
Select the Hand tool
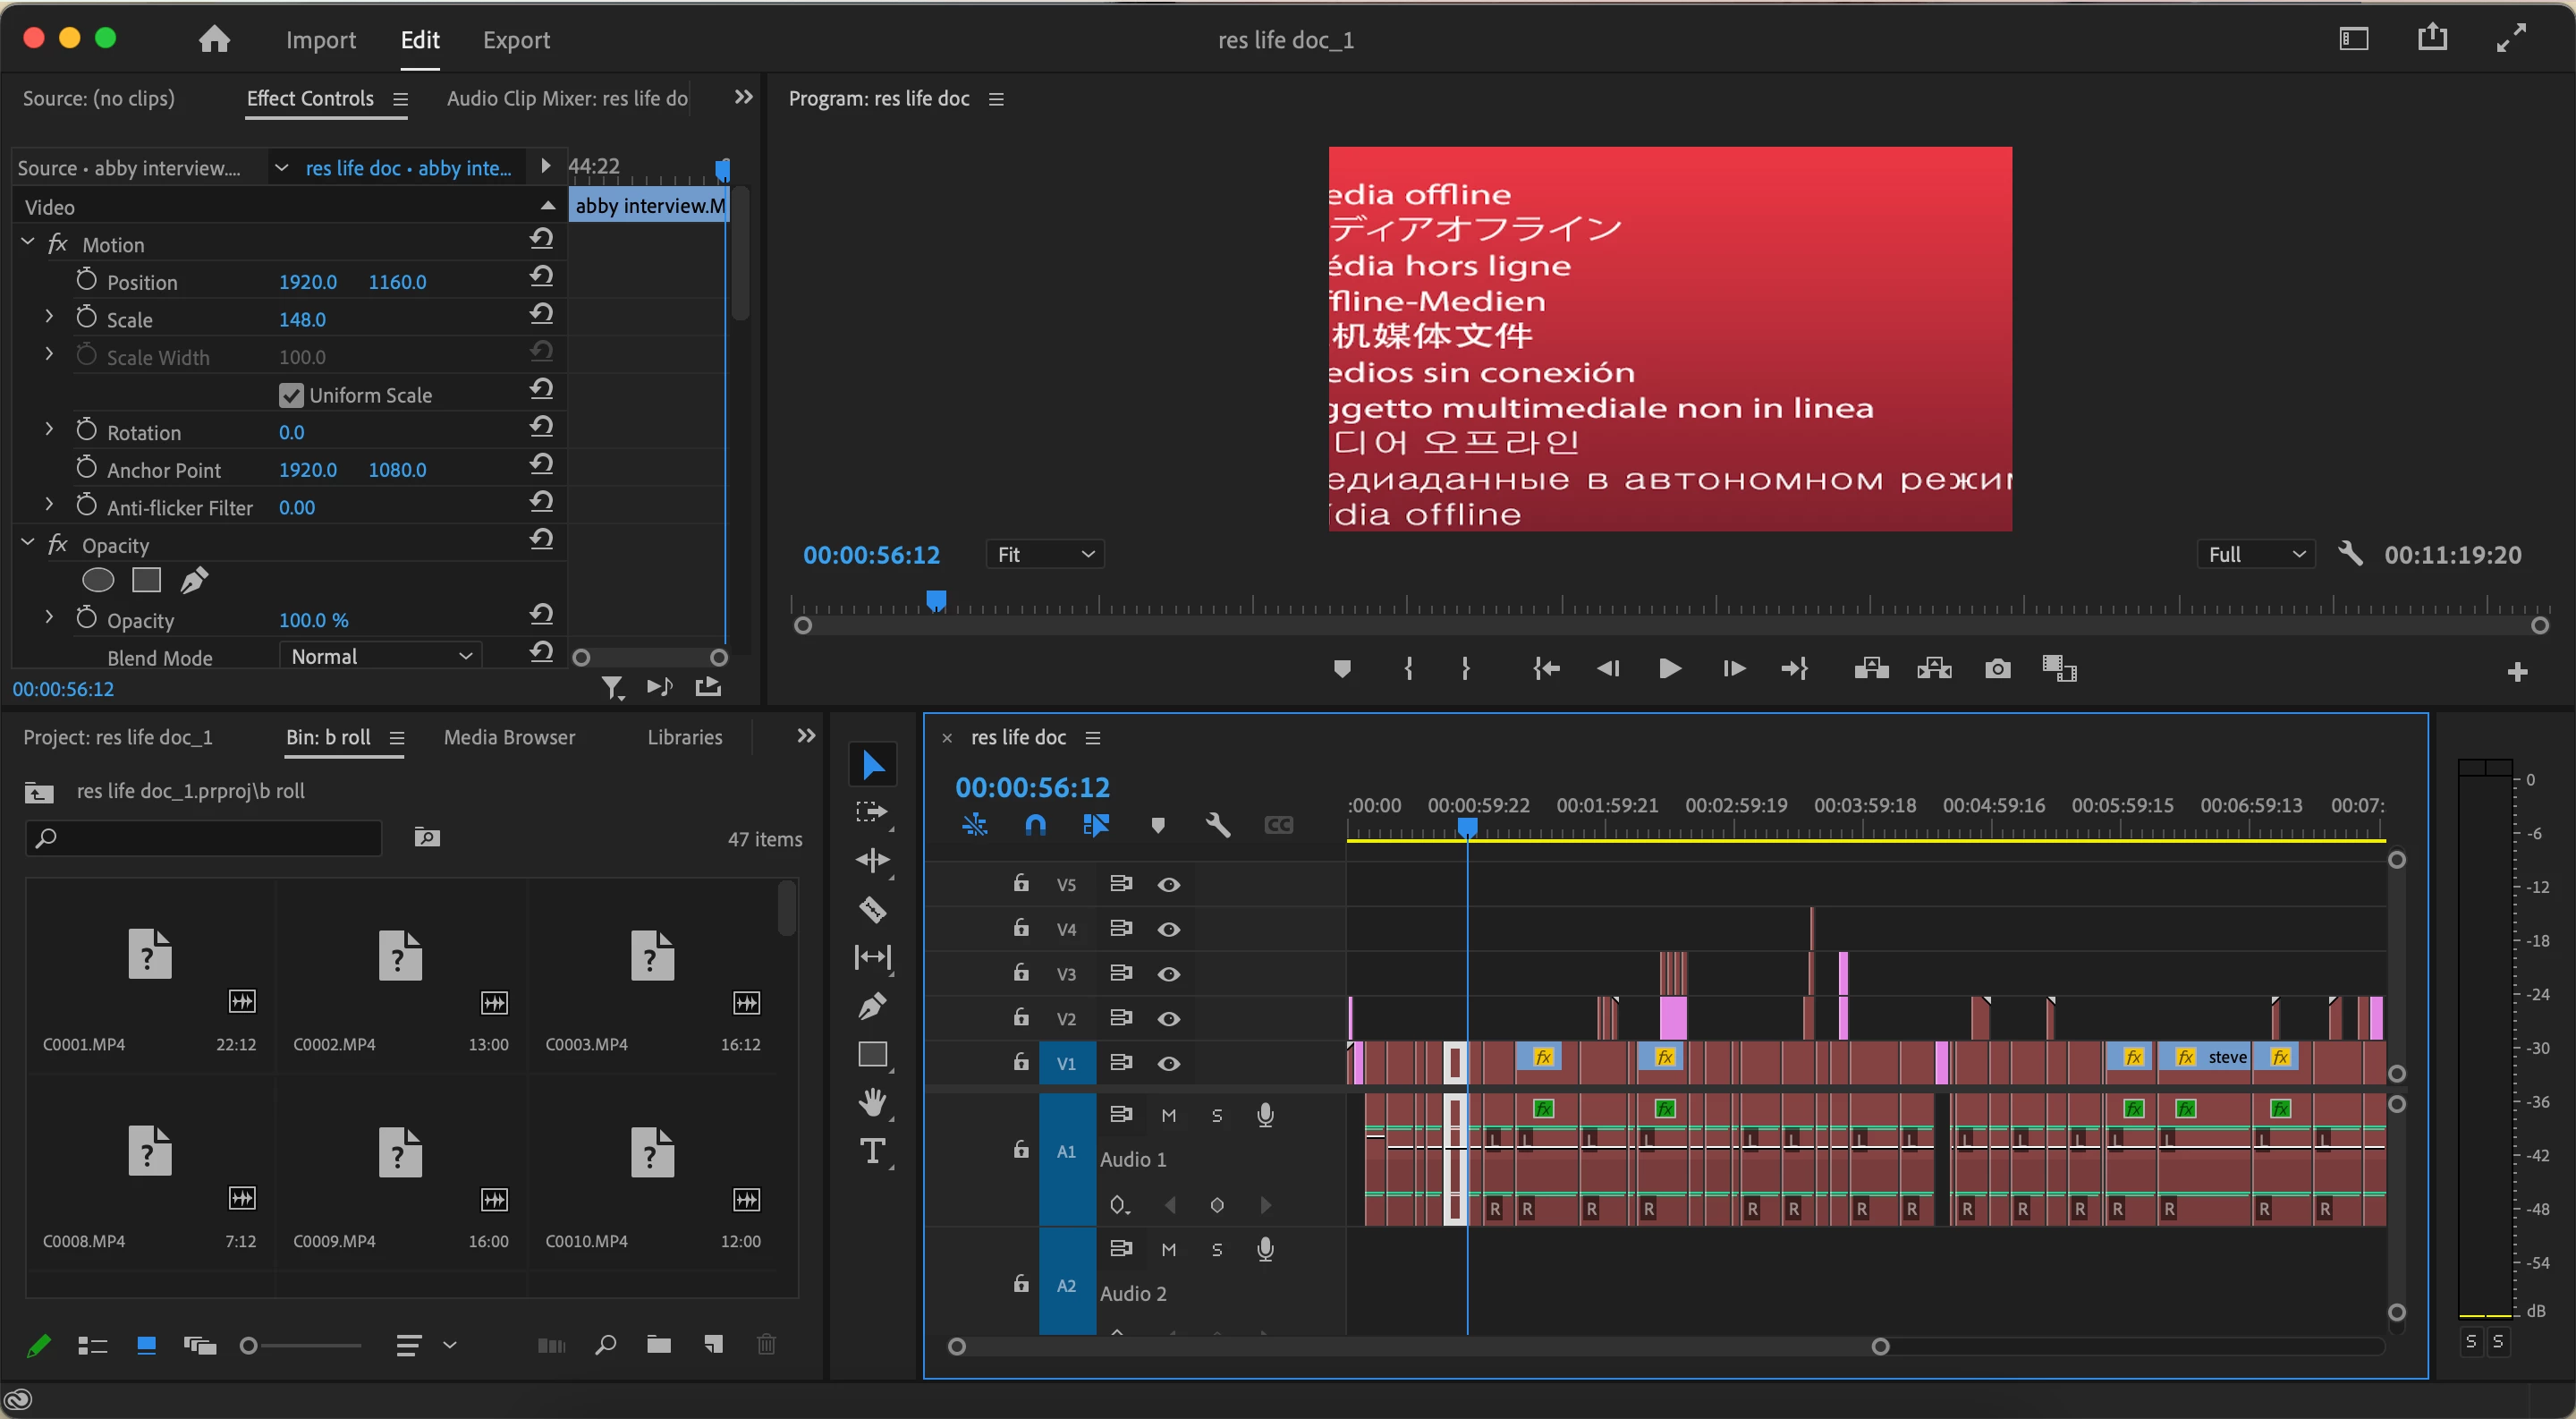click(x=872, y=1103)
